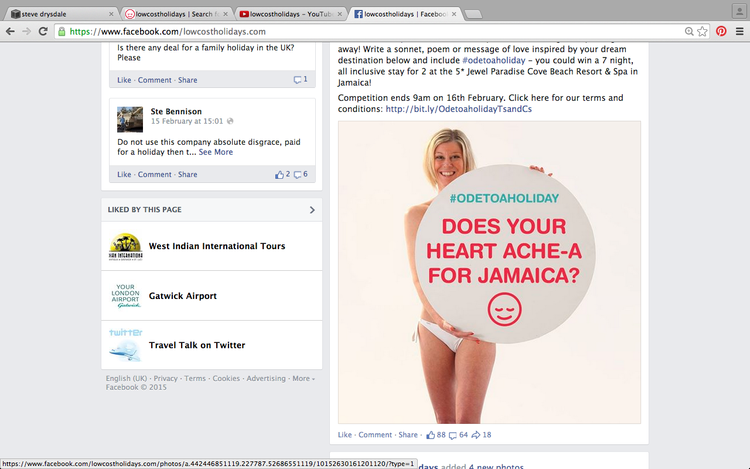Click the 88 likes thumbs-up on photo post
The image size is (750, 469).
coord(436,435)
